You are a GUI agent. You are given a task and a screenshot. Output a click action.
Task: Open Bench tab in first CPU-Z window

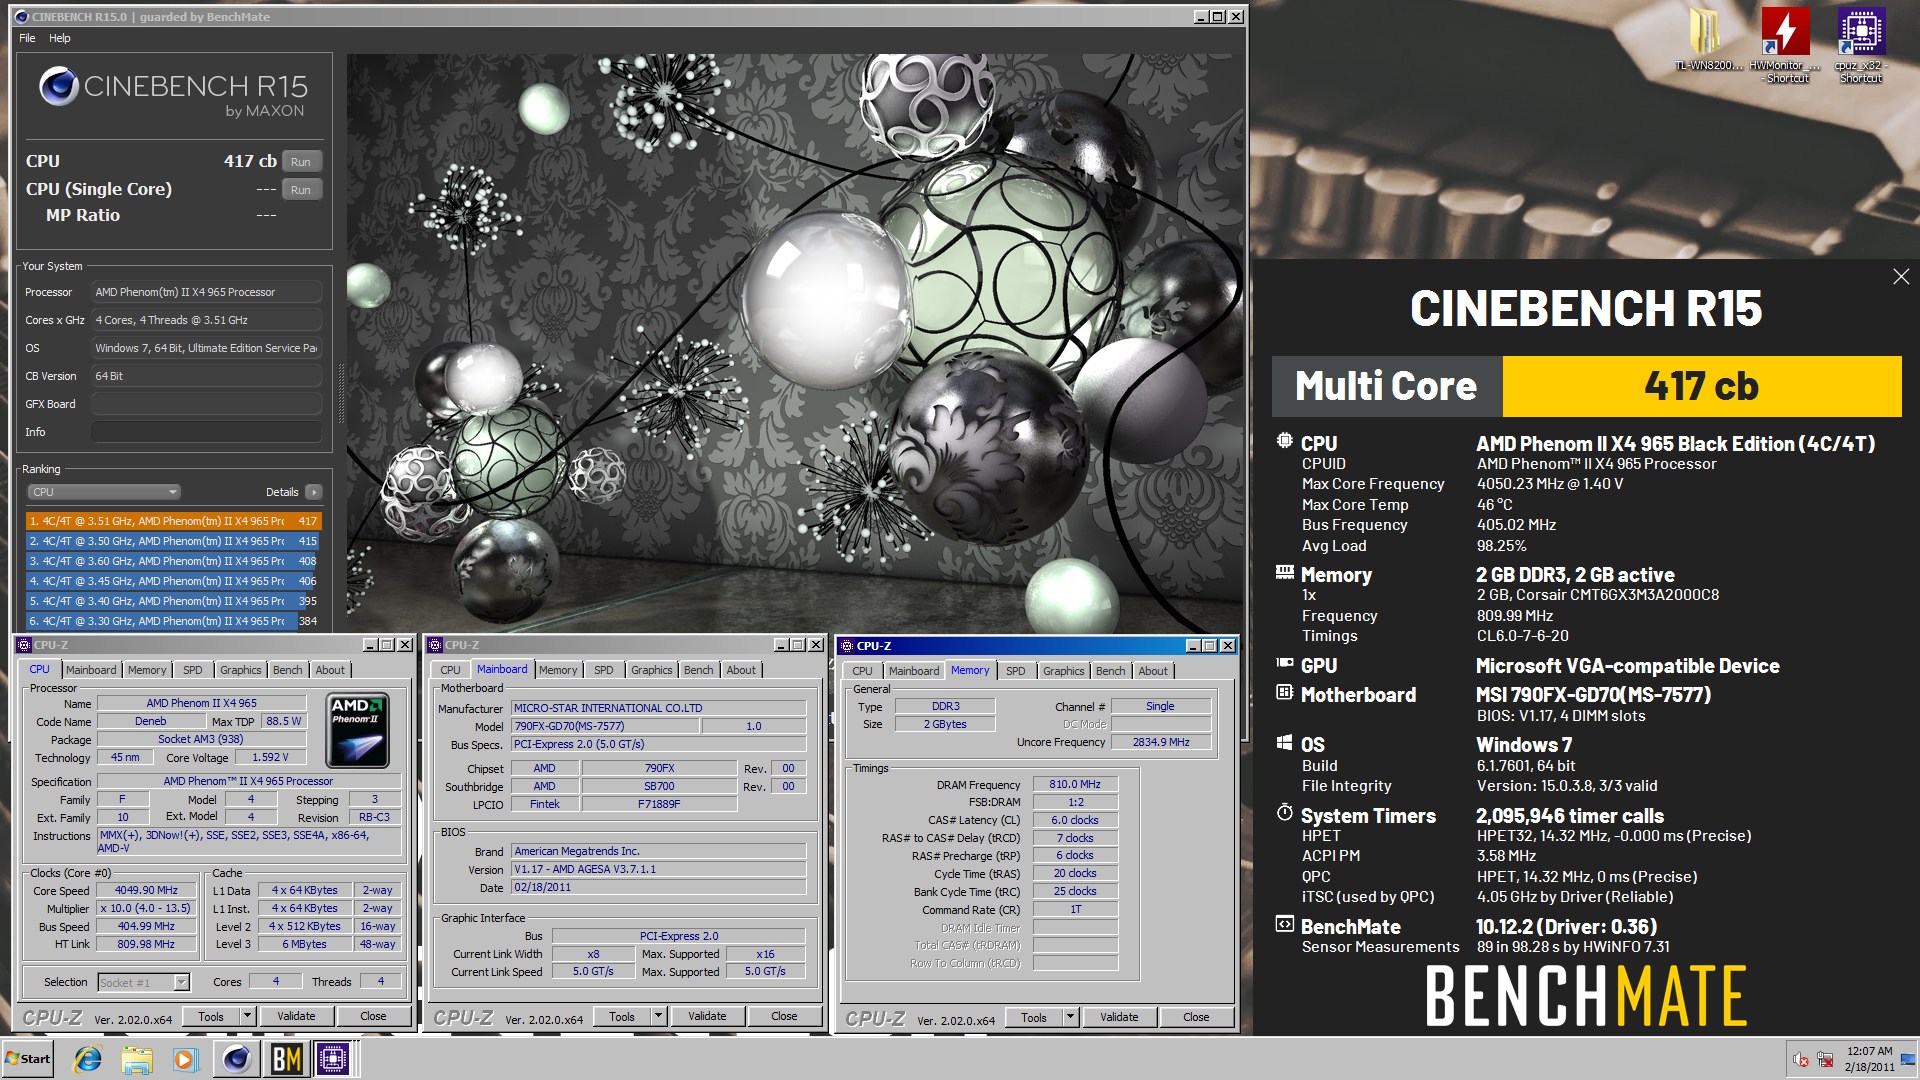(287, 670)
